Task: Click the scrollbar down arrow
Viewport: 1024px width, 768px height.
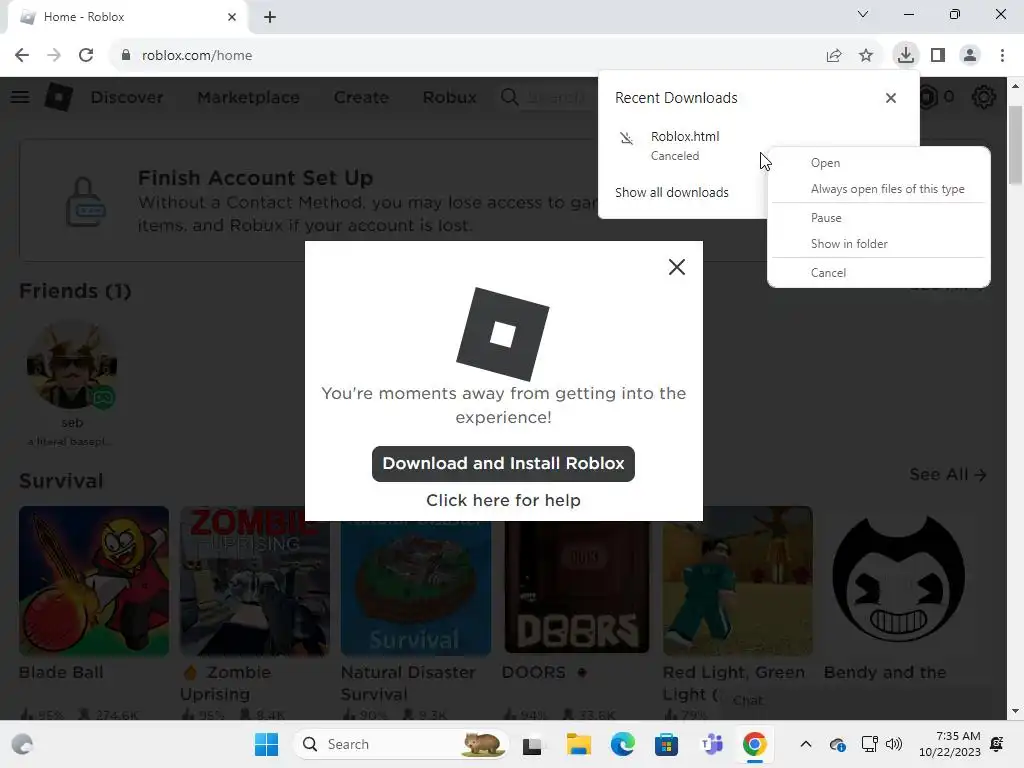Action: pos(1015,711)
